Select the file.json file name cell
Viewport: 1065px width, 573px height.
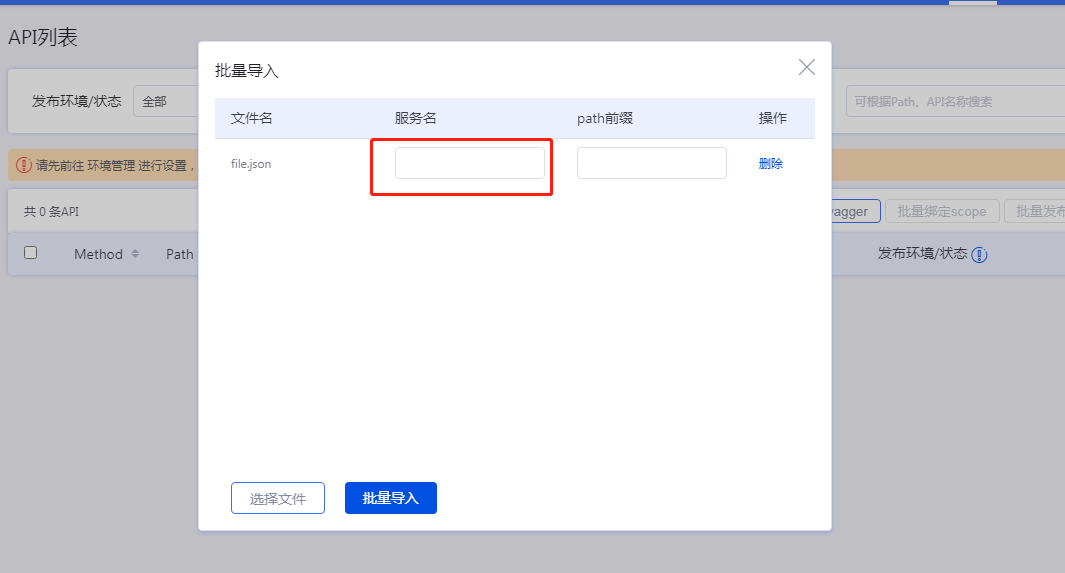coord(251,164)
